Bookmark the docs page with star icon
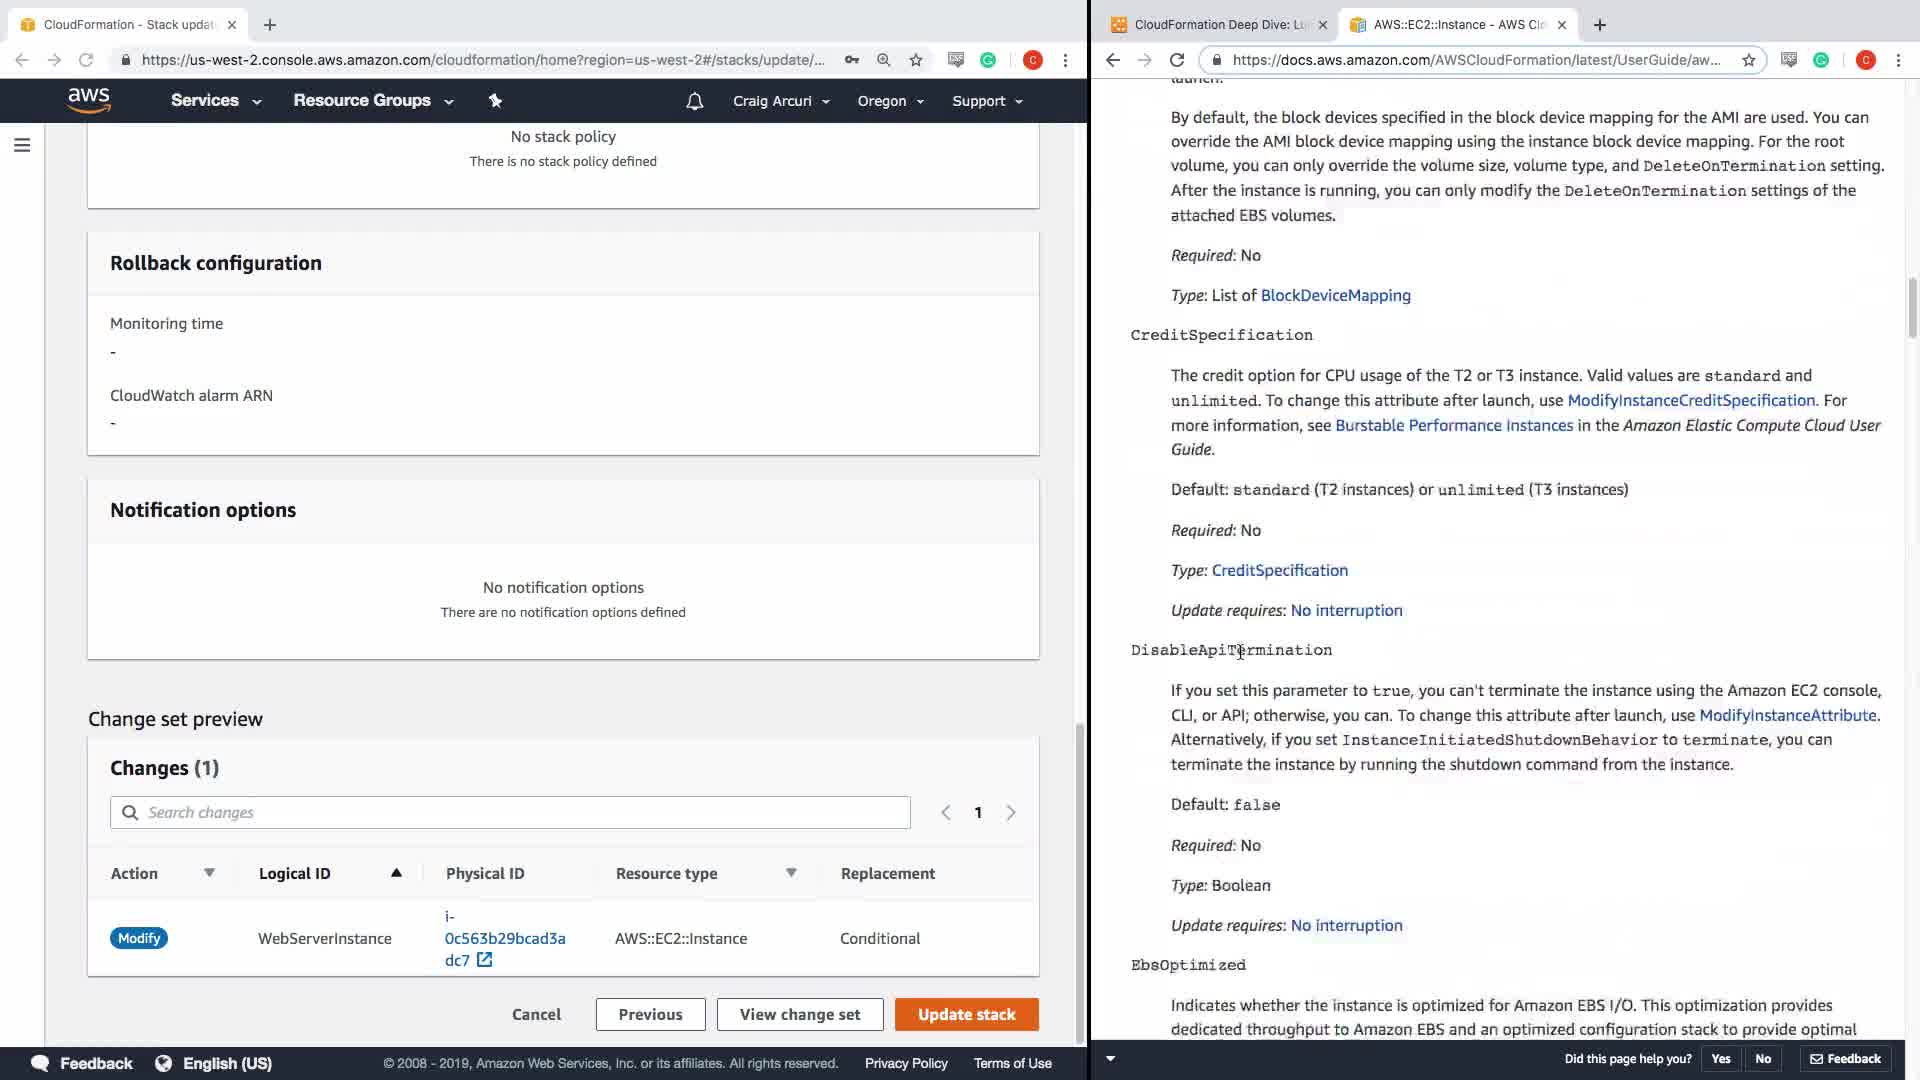Image resolution: width=1920 pixels, height=1080 pixels. click(x=1748, y=60)
